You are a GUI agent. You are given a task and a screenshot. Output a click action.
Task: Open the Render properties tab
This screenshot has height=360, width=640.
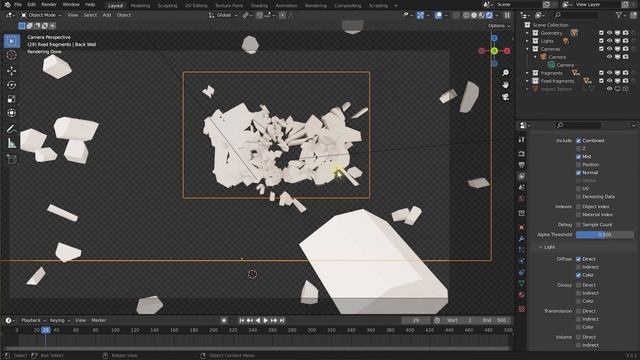pyautogui.click(x=521, y=153)
